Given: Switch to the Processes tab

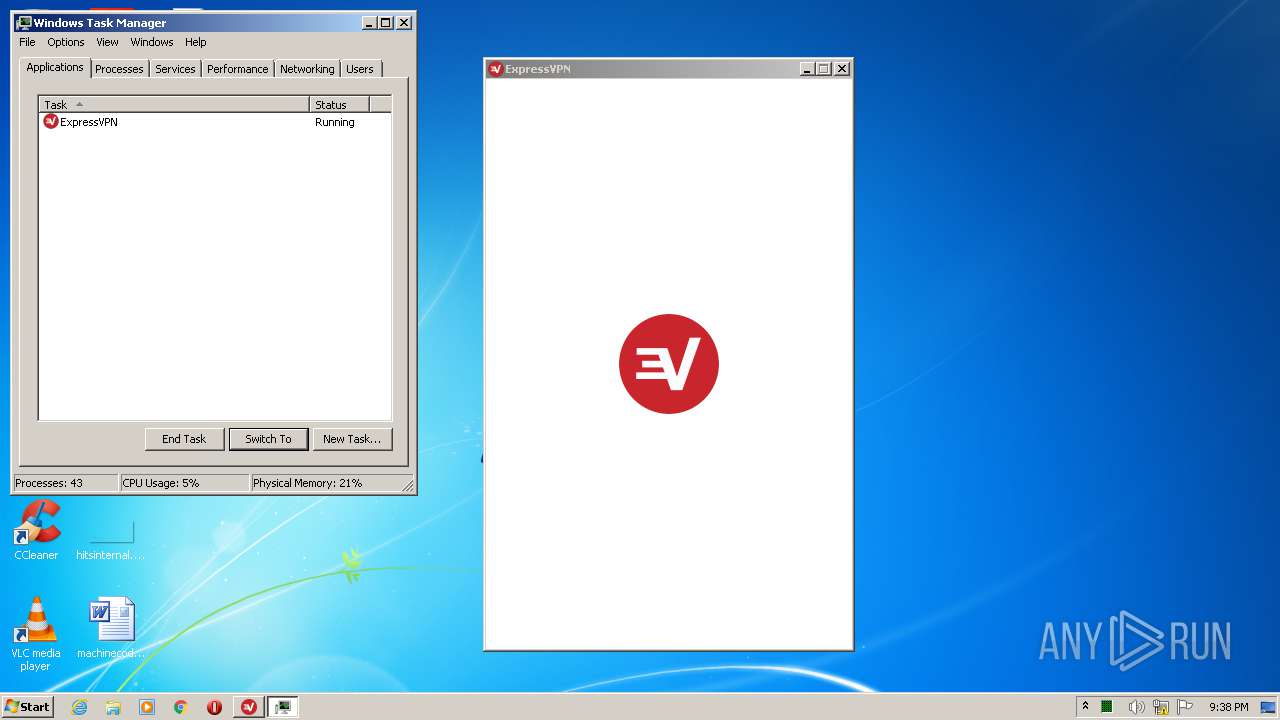Looking at the screenshot, I should 119,69.
